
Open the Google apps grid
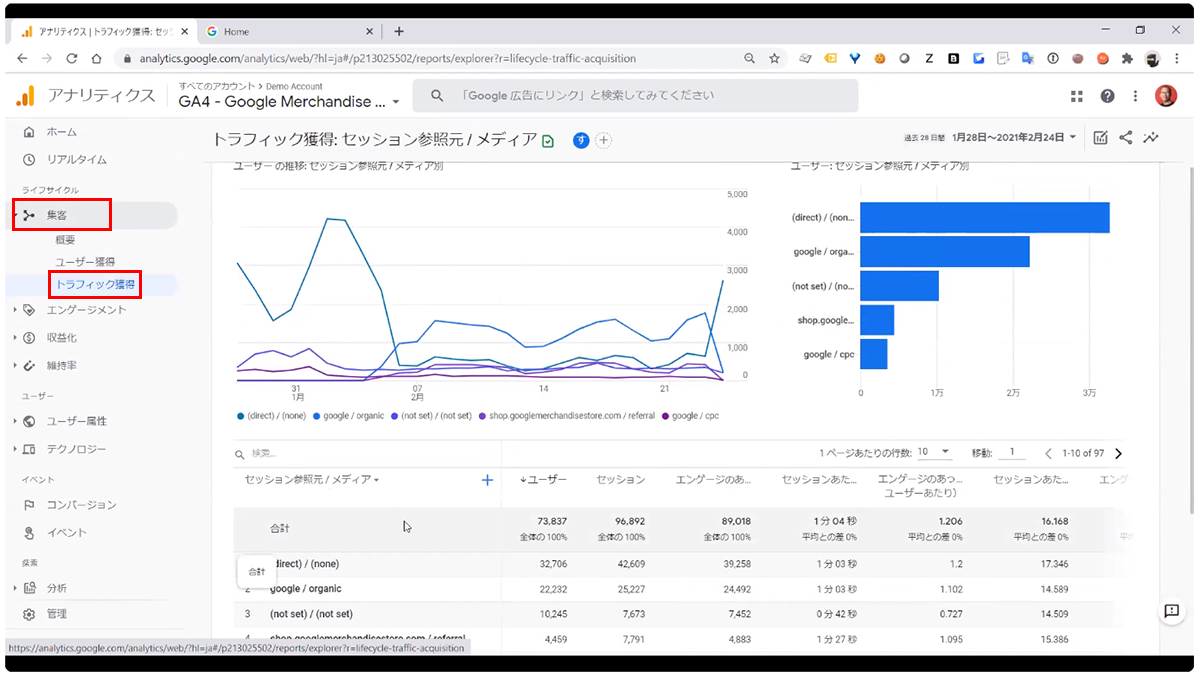click(x=1077, y=96)
